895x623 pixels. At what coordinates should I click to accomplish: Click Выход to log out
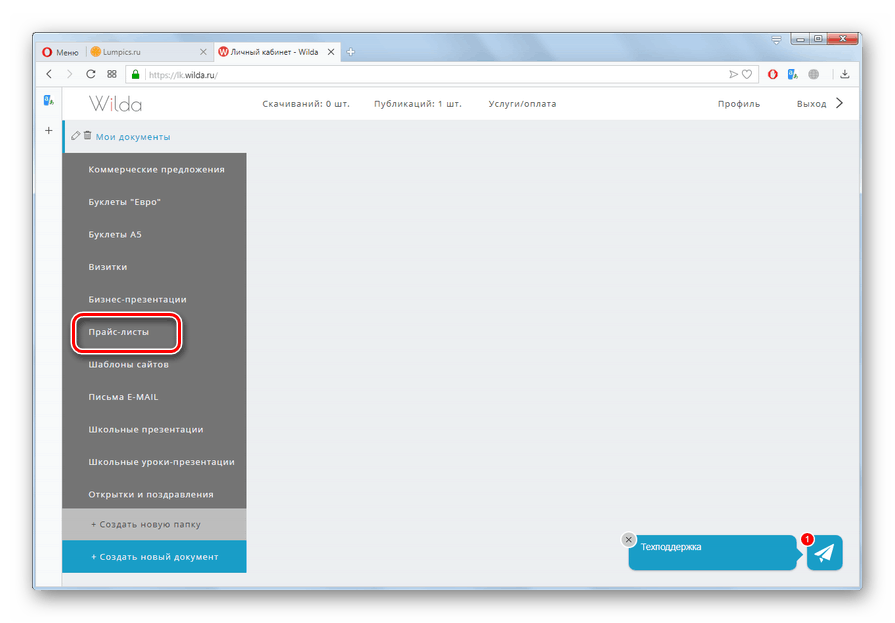[812, 104]
